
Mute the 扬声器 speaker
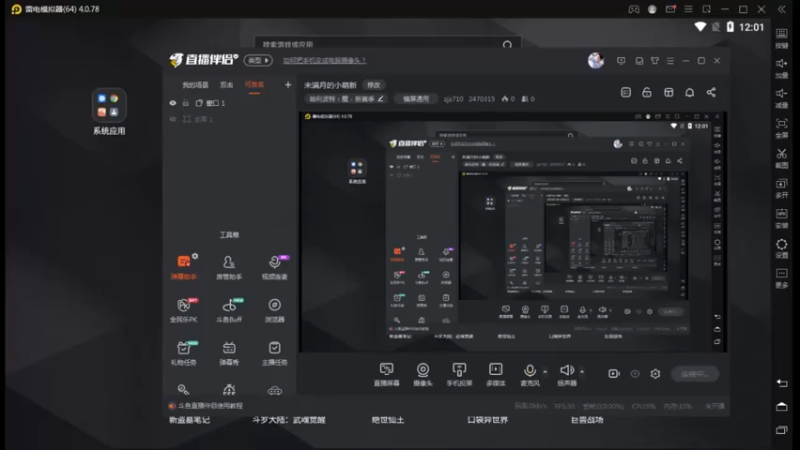click(x=566, y=374)
